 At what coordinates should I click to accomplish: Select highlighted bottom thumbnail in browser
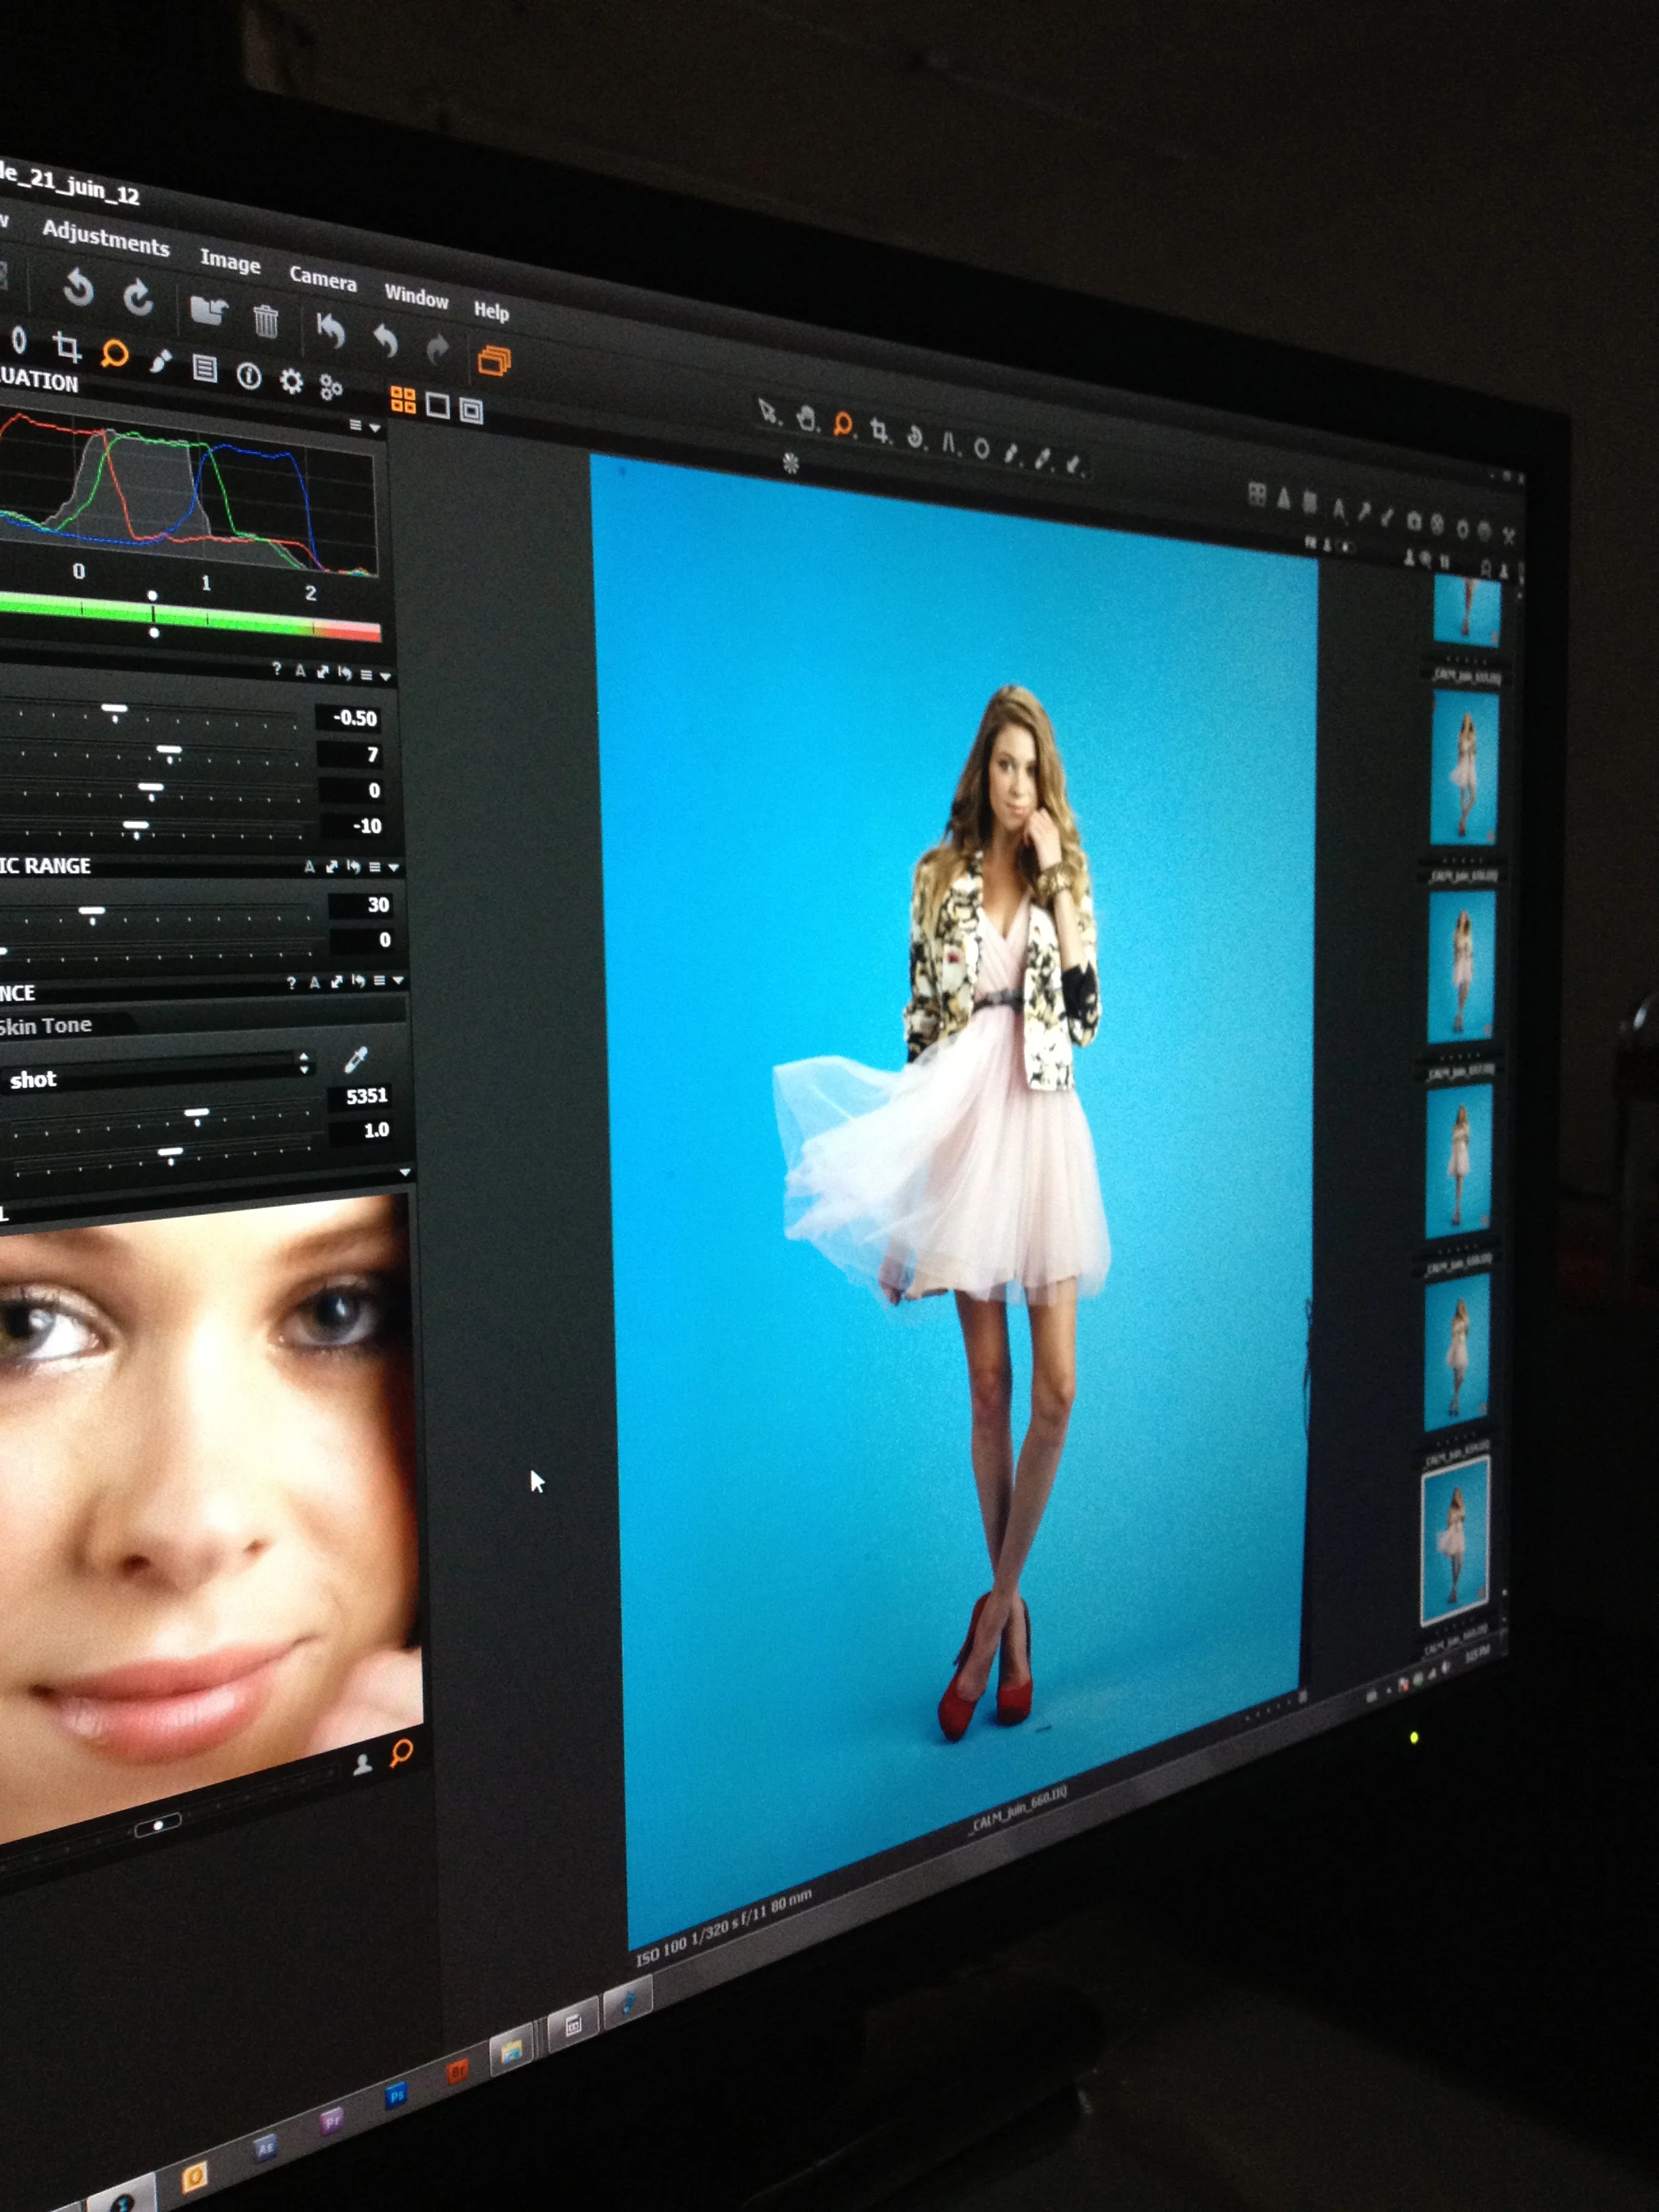pos(1455,1540)
